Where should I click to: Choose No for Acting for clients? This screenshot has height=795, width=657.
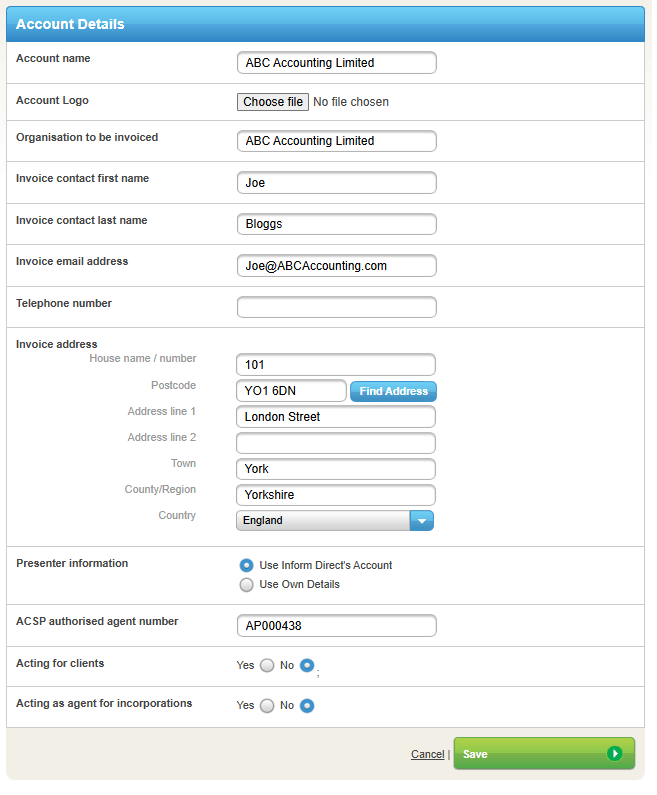coord(307,665)
